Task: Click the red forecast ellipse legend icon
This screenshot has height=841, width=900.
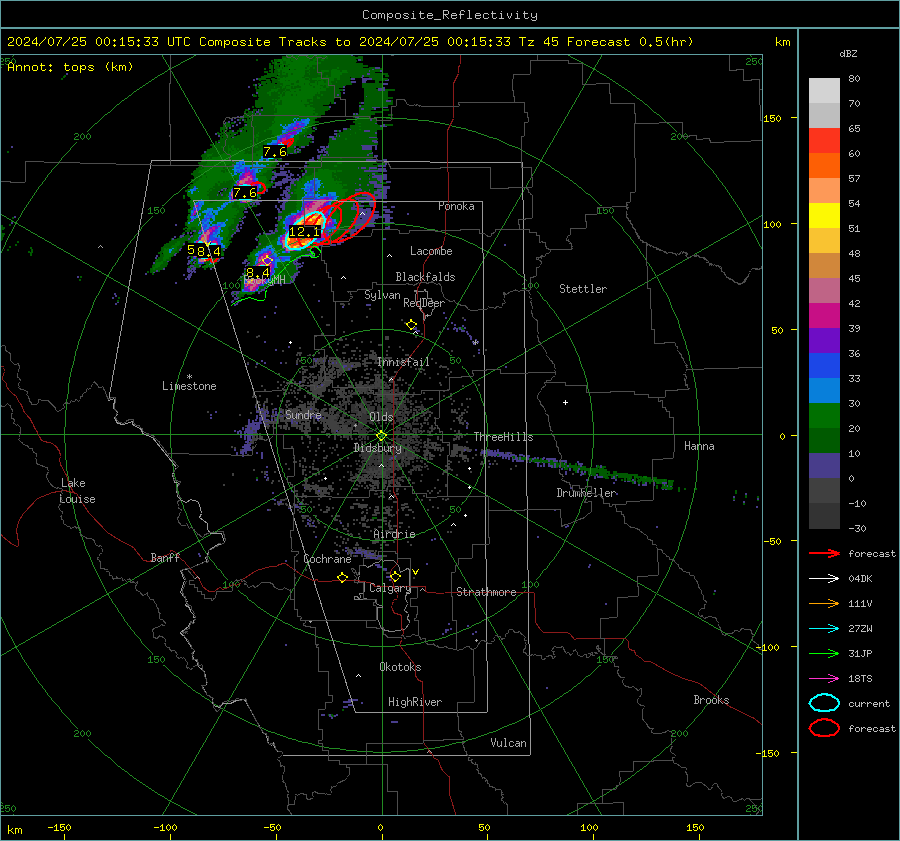Action: [x=824, y=728]
